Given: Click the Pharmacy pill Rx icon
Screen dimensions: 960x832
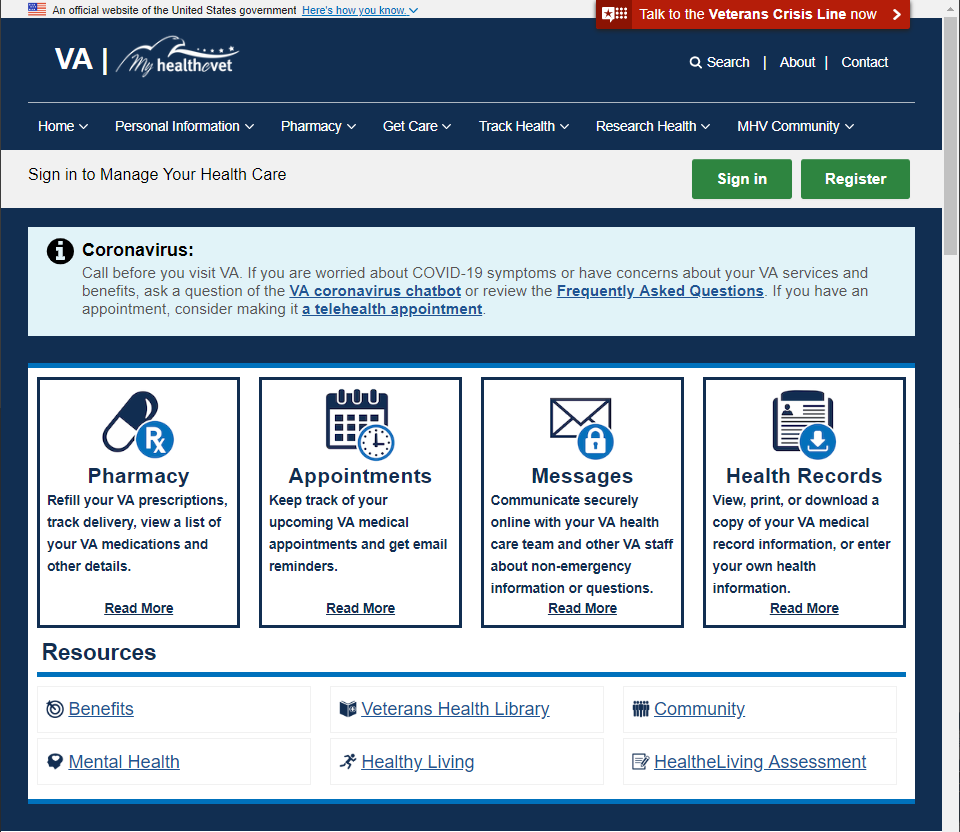Looking at the screenshot, I should [138, 424].
